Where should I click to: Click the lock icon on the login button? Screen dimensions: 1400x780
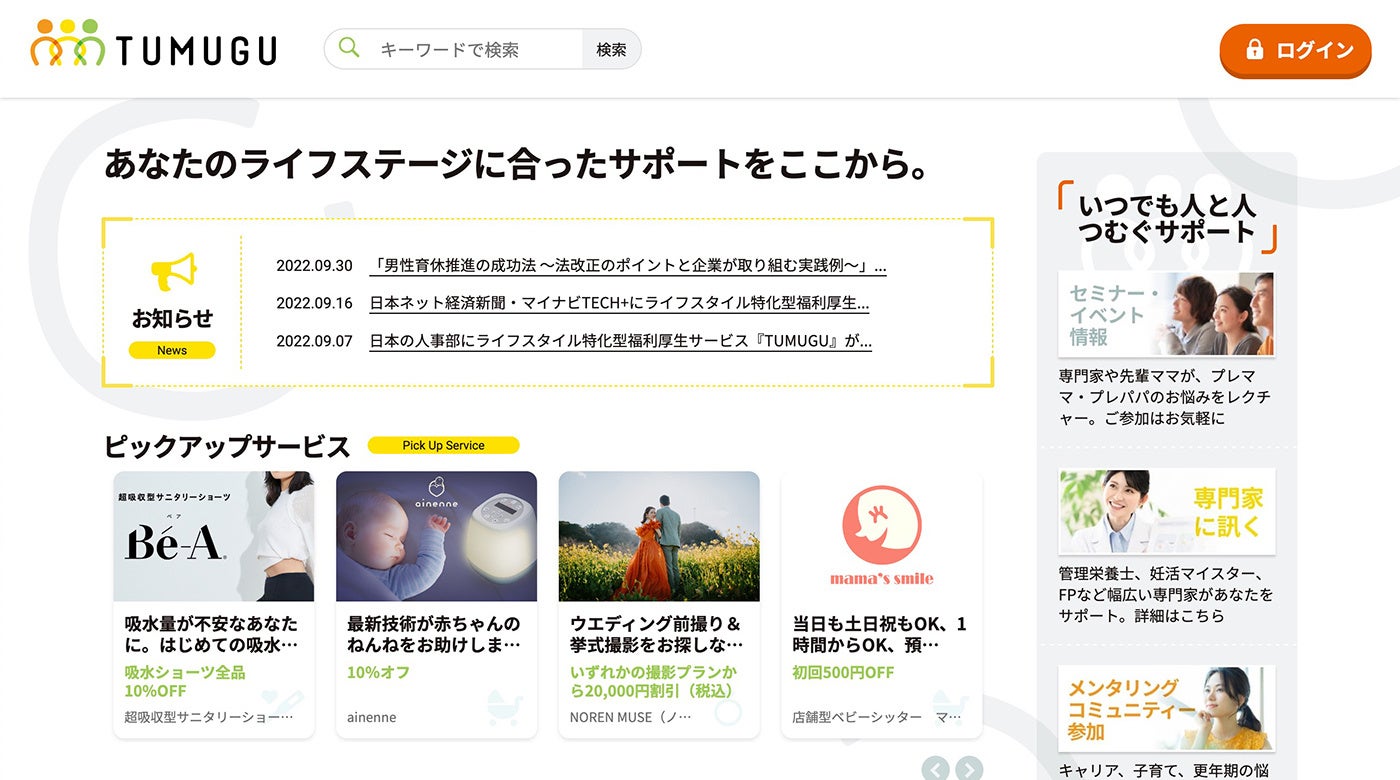[x=1254, y=49]
